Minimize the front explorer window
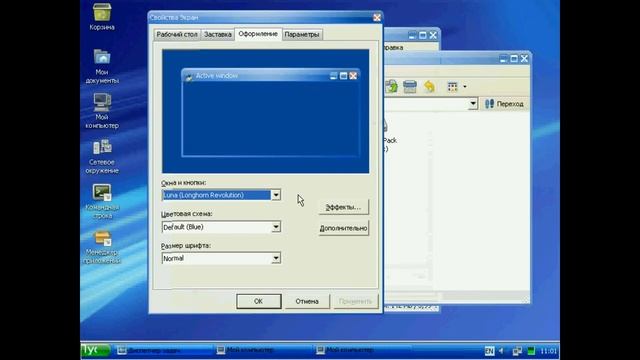The height and width of the screenshot is (360, 640). 503,59
